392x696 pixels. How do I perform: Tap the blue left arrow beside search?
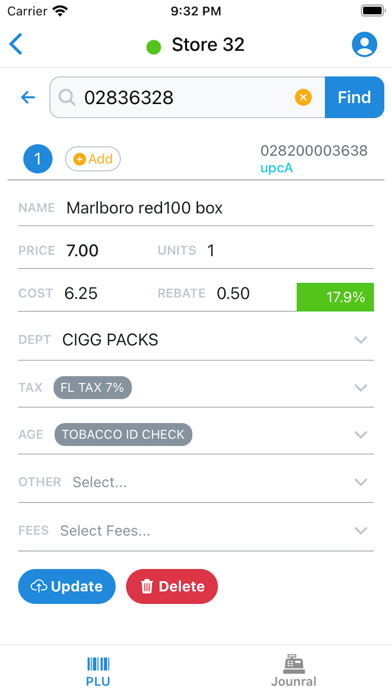28,97
